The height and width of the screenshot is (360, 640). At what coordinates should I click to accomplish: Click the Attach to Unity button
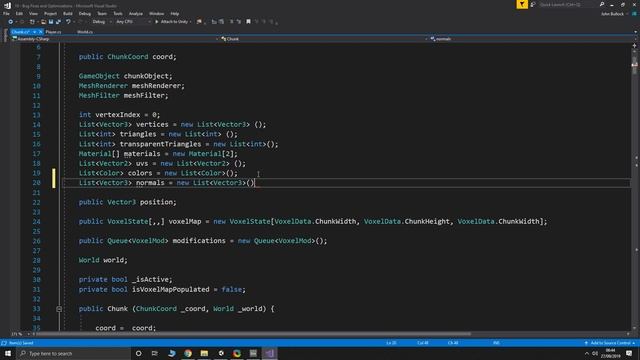(x=171, y=22)
